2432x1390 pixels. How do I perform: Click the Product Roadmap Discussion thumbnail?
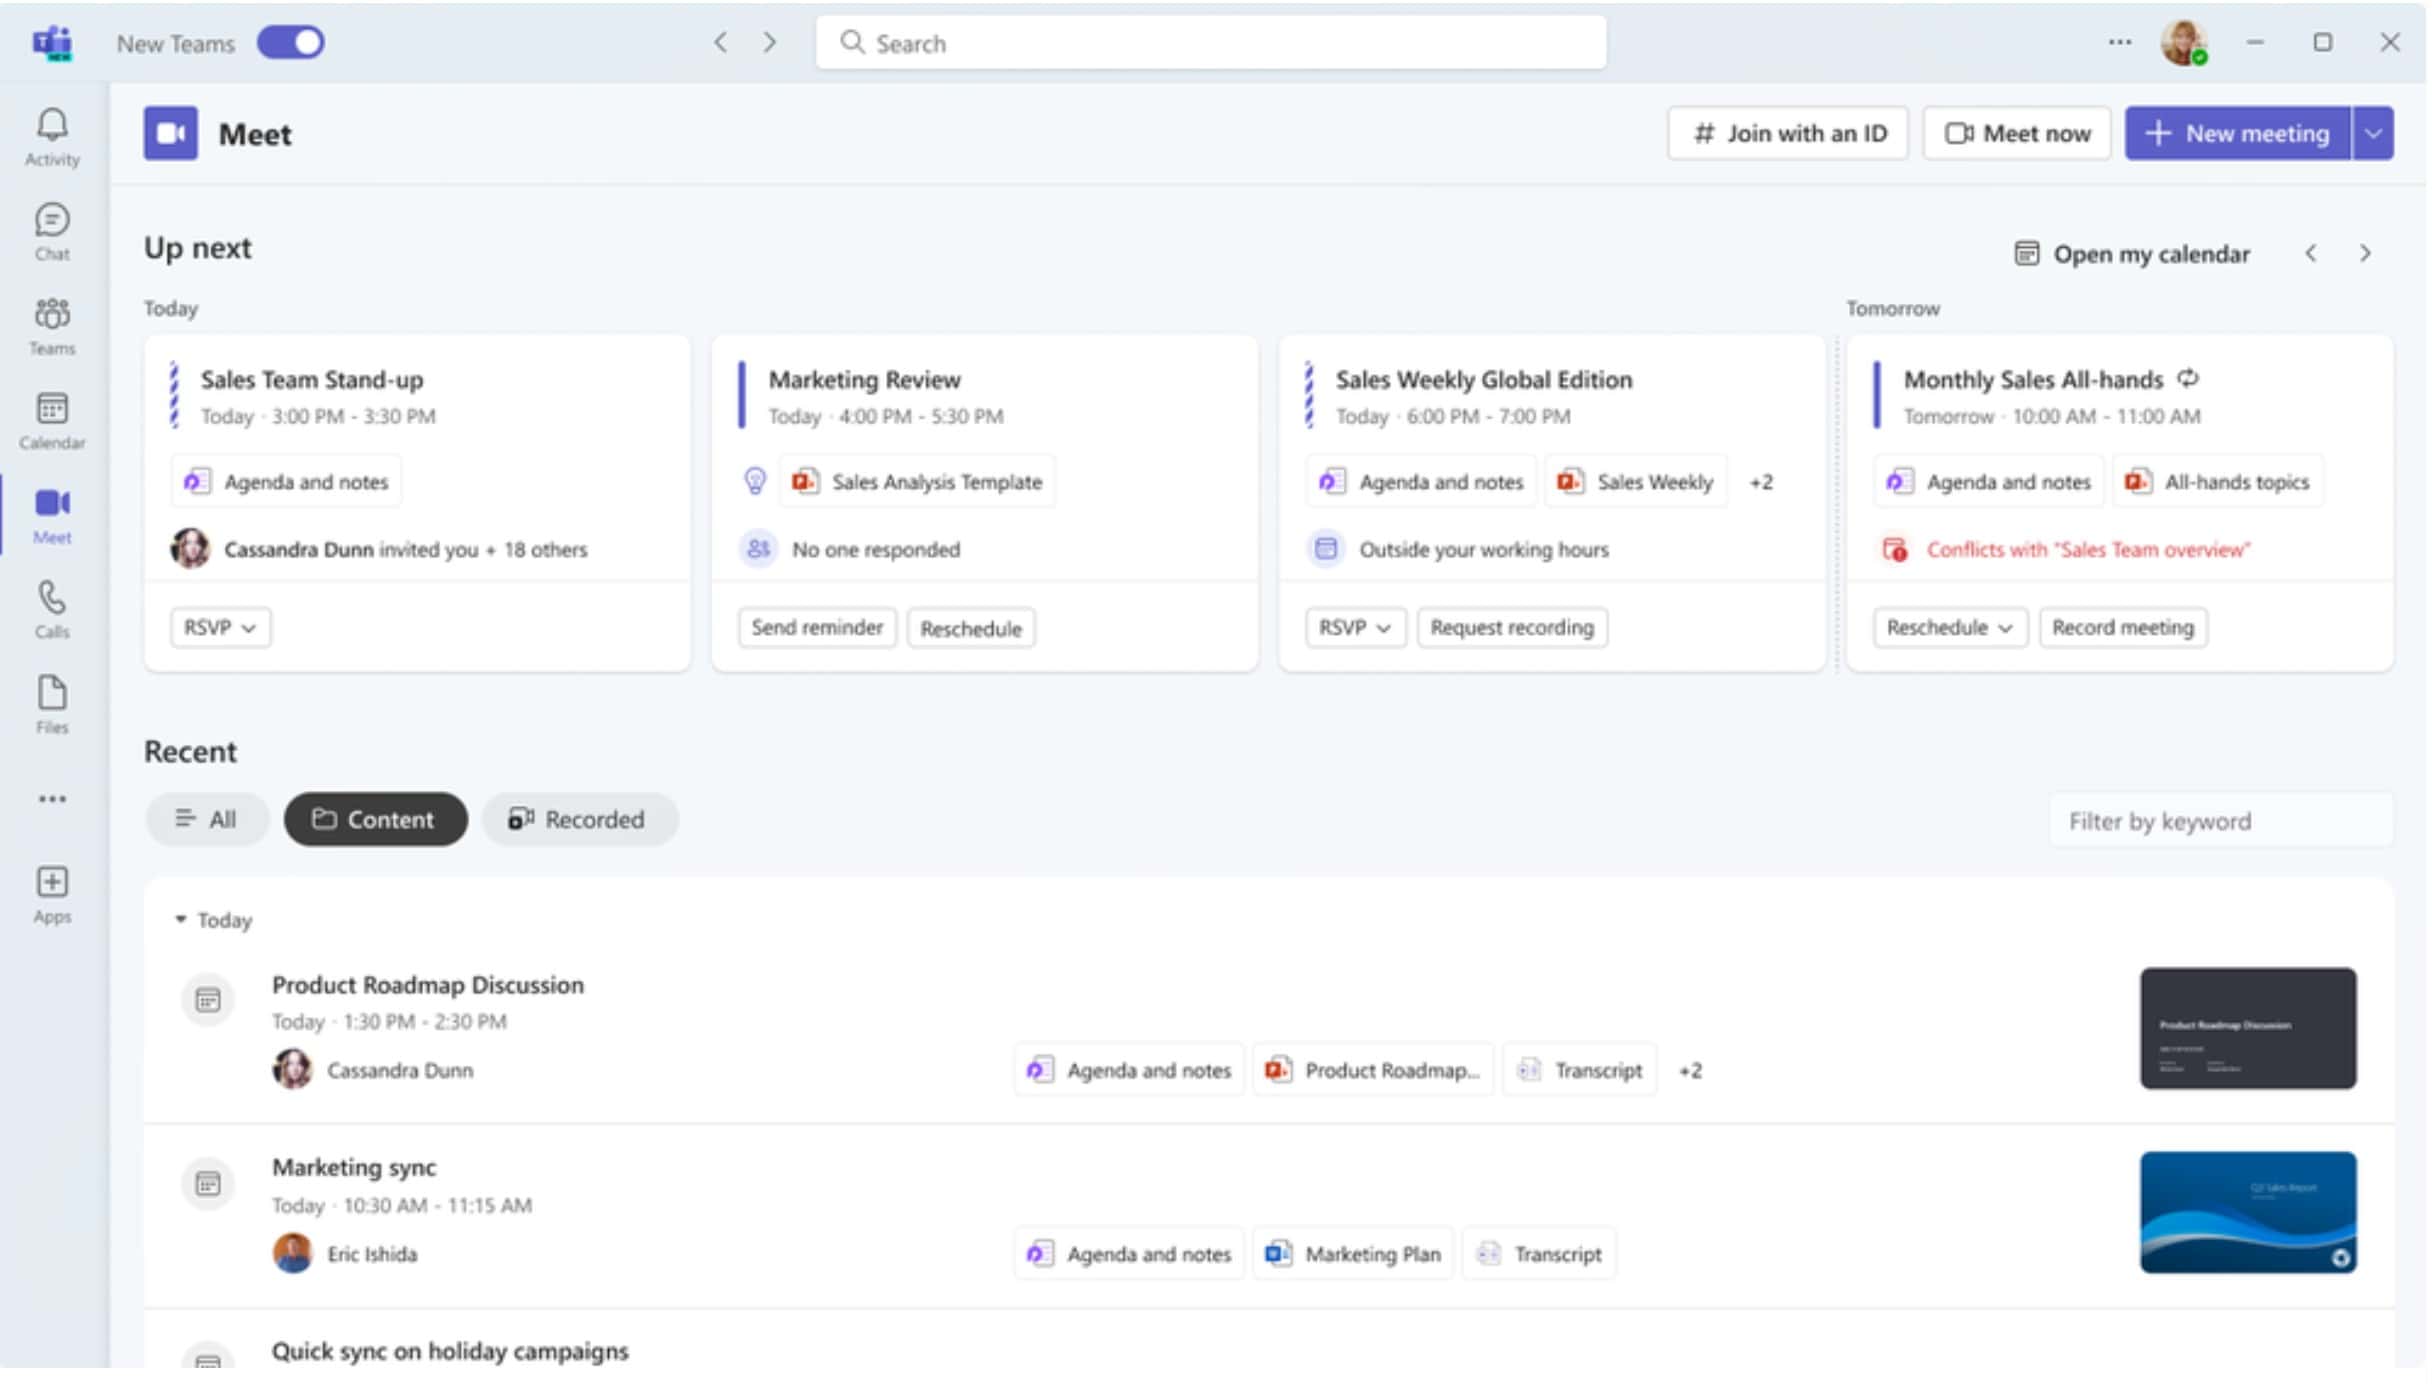pos(2248,1026)
